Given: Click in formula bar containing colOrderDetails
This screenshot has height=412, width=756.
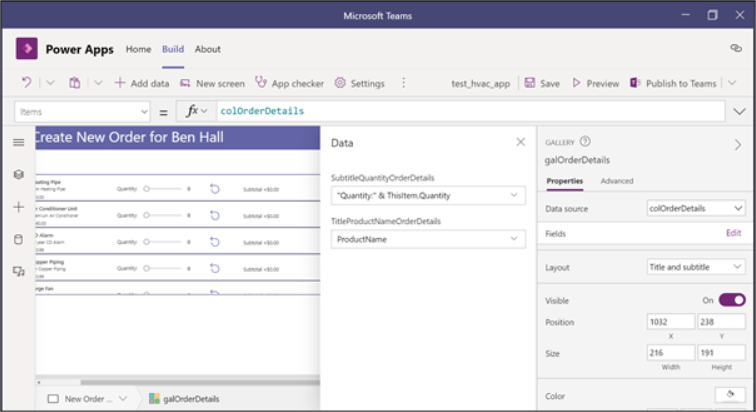Looking at the screenshot, I should click(x=471, y=111).
